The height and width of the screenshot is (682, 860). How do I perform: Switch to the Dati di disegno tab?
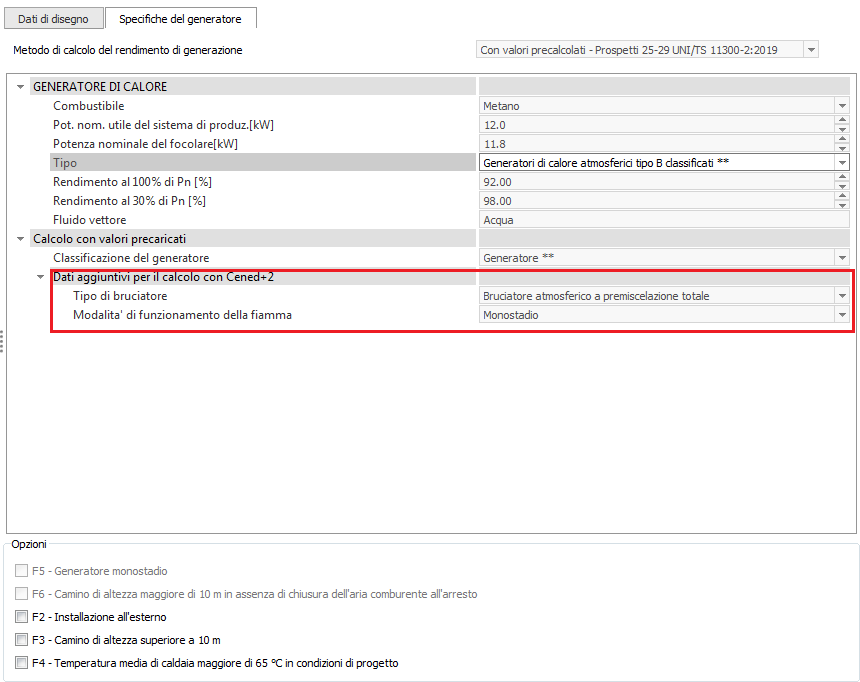coord(52,19)
